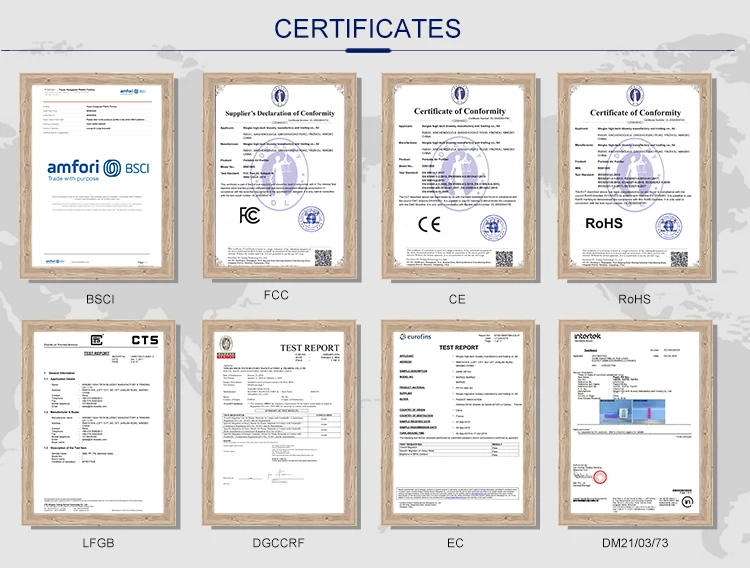Click the 'RoHS' caption below the frame
Image resolution: width=750 pixels, height=578 pixels.
coord(634,300)
